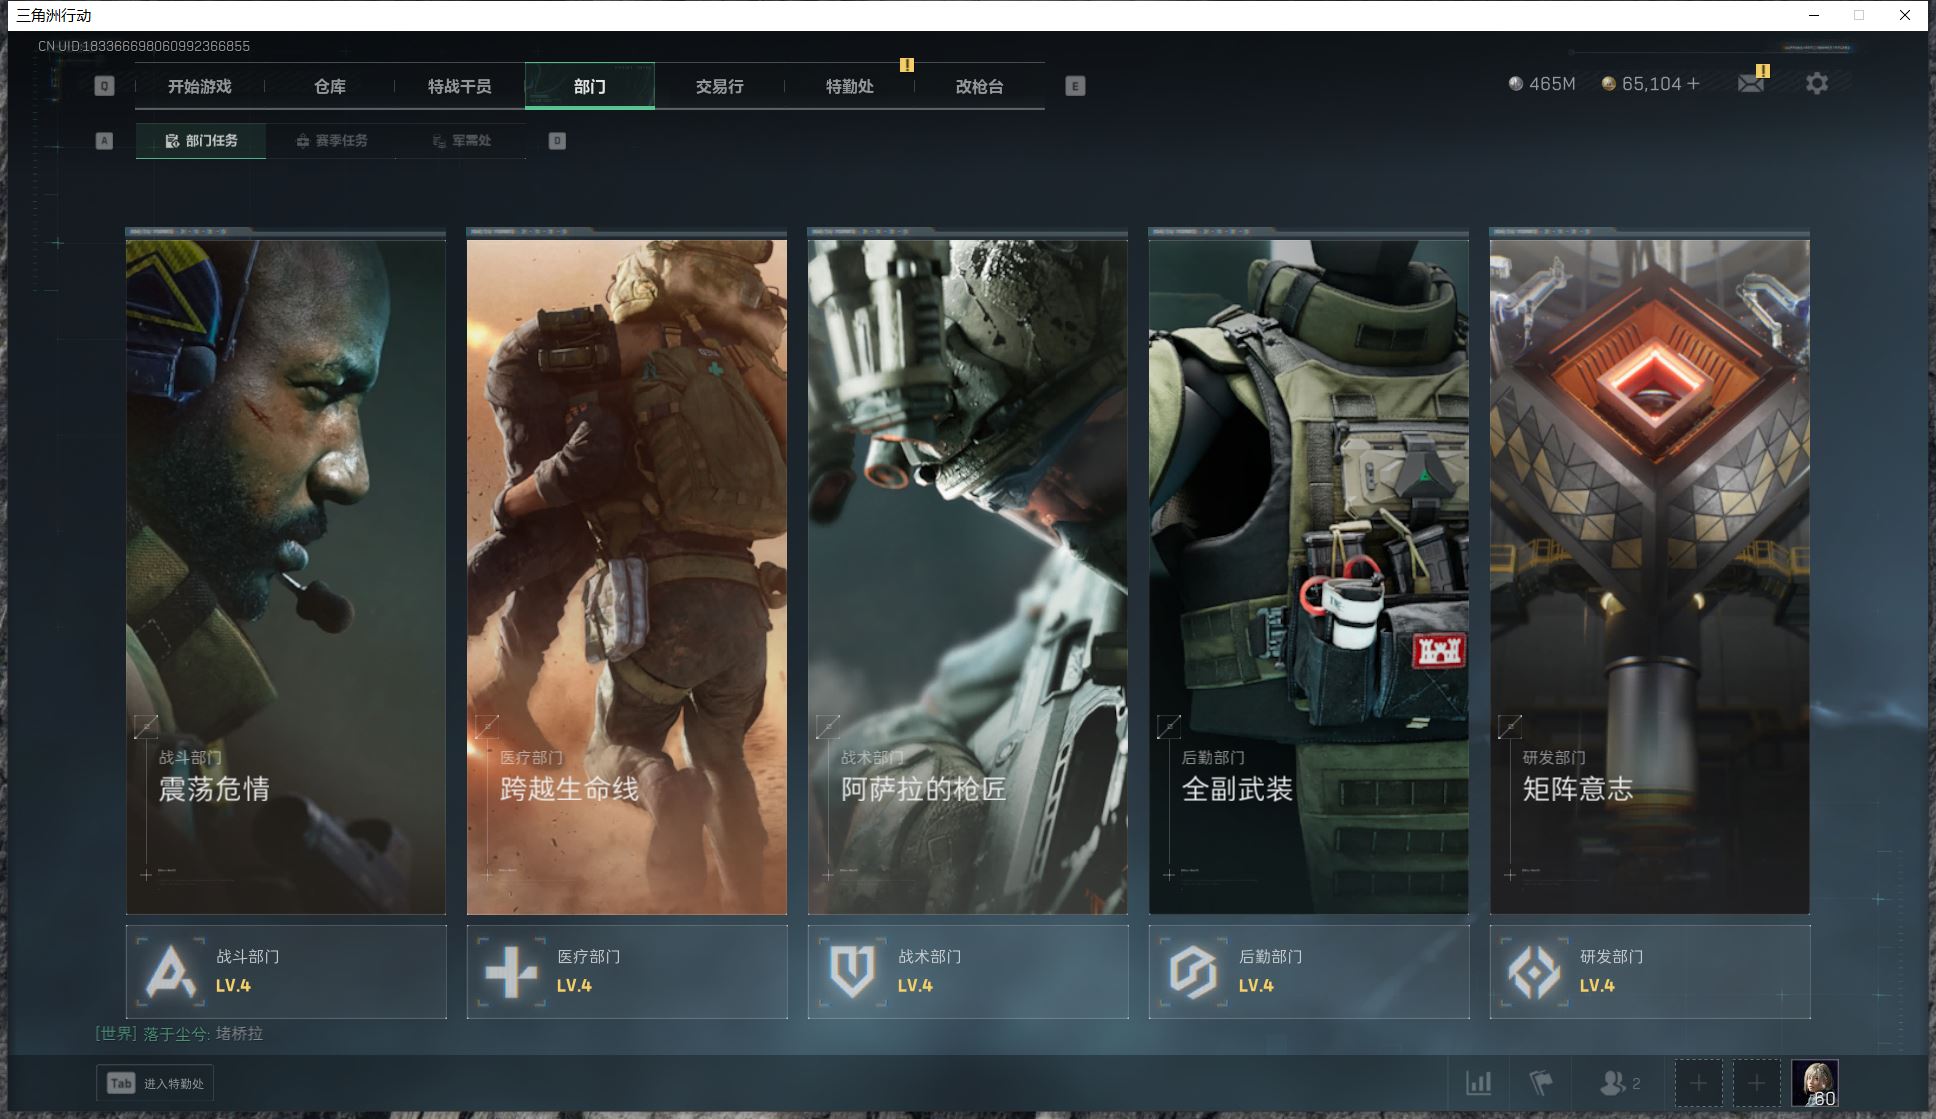Select the 军需处 sub-tab
The width and height of the screenshot is (1936, 1119).
tap(461, 141)
